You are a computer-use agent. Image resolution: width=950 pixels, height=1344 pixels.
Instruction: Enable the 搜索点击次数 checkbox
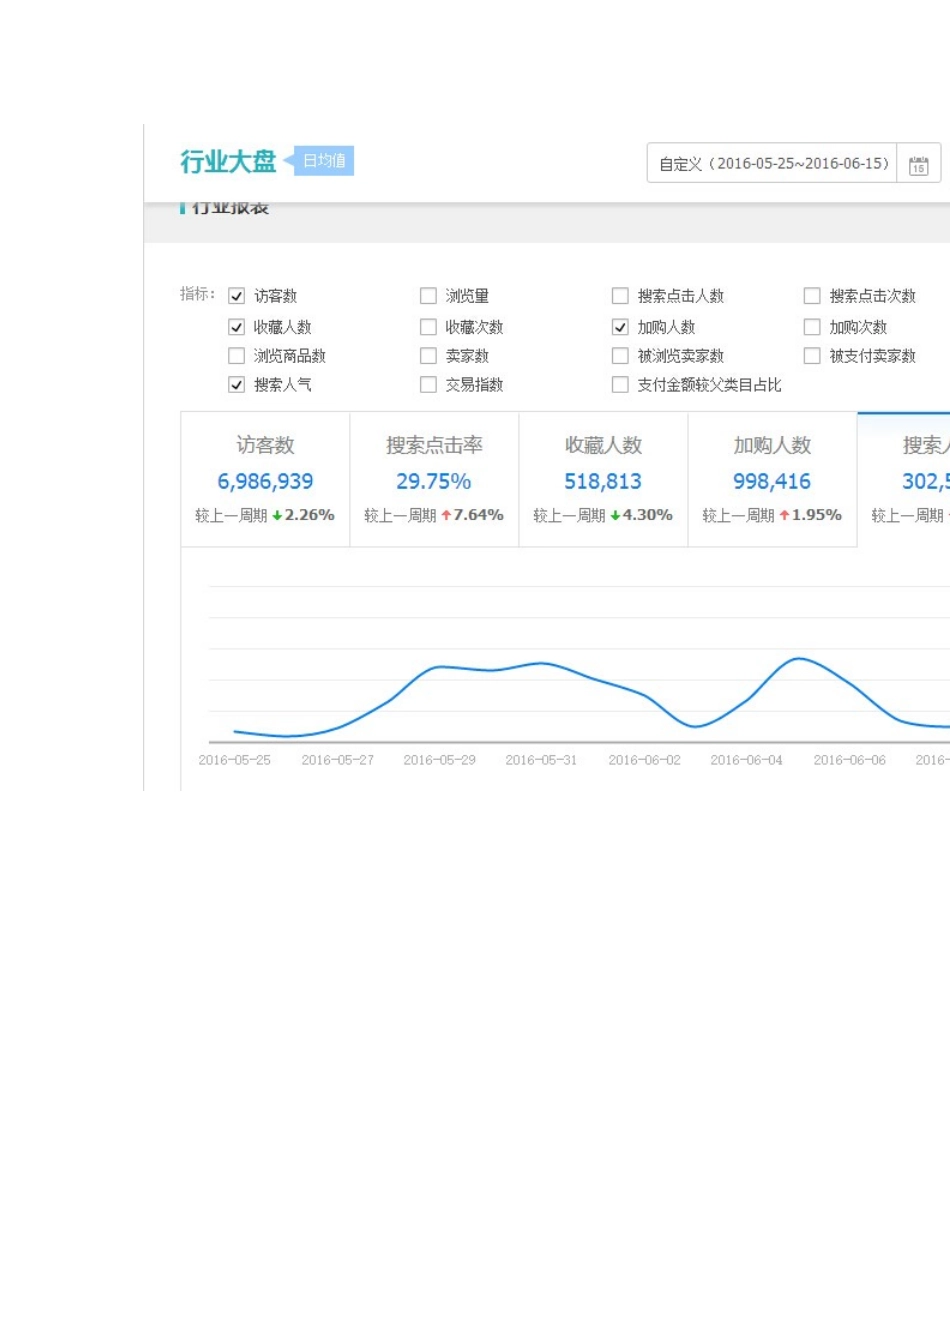812,296
